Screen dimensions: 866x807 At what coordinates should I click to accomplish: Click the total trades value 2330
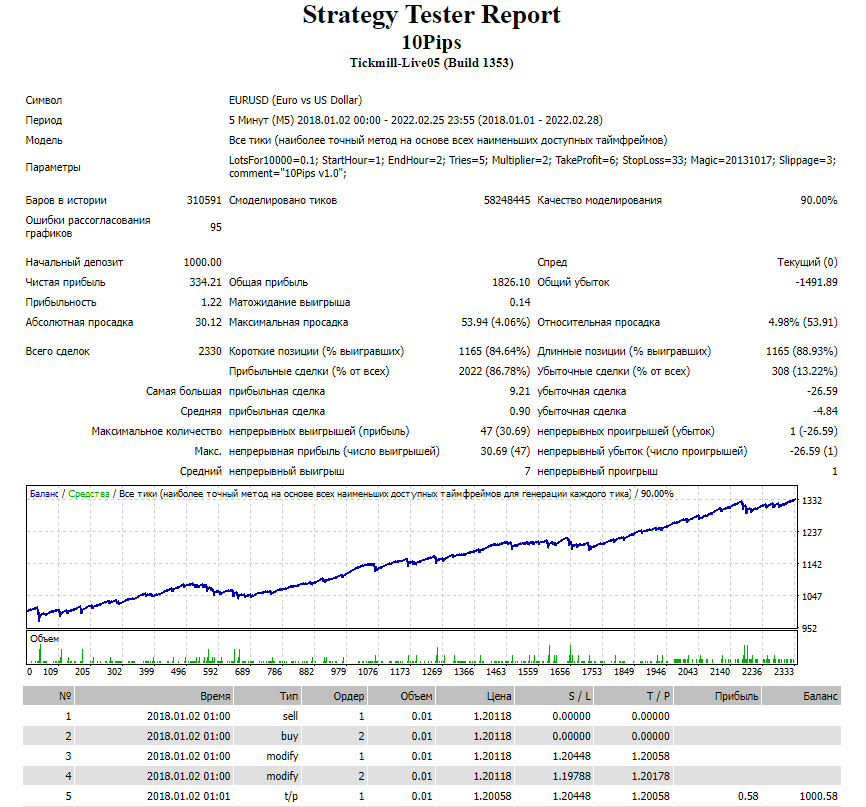(205, 351)
